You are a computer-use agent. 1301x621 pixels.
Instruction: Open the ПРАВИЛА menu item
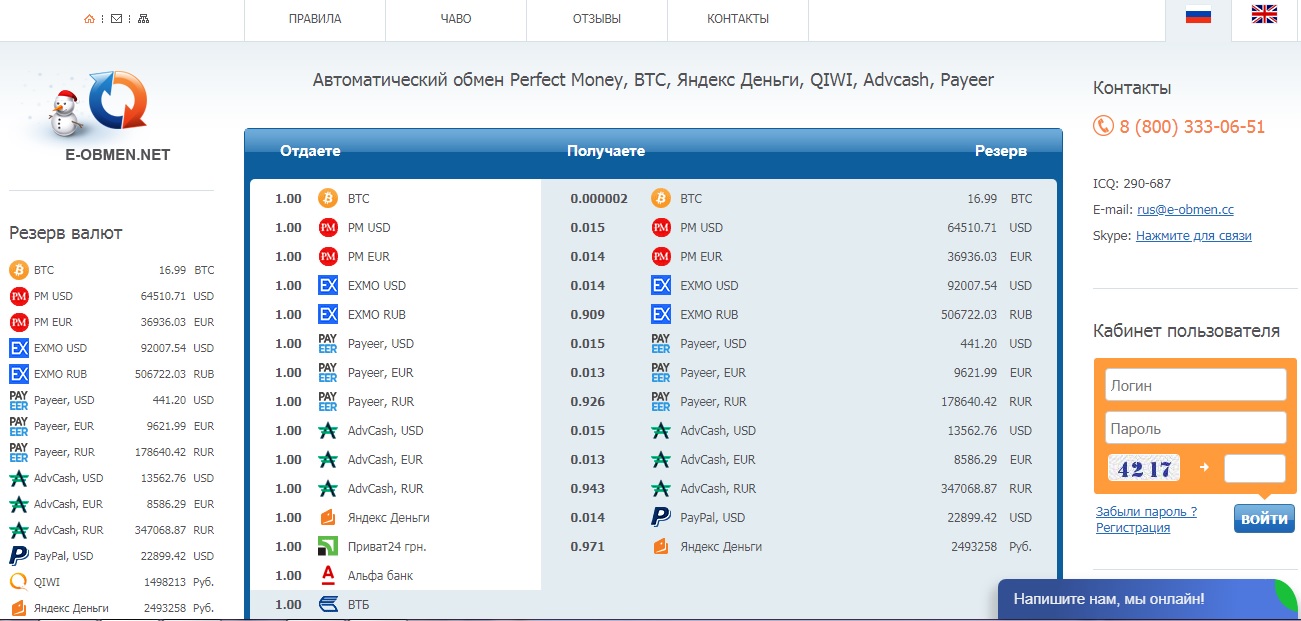(x=314, y=19)
